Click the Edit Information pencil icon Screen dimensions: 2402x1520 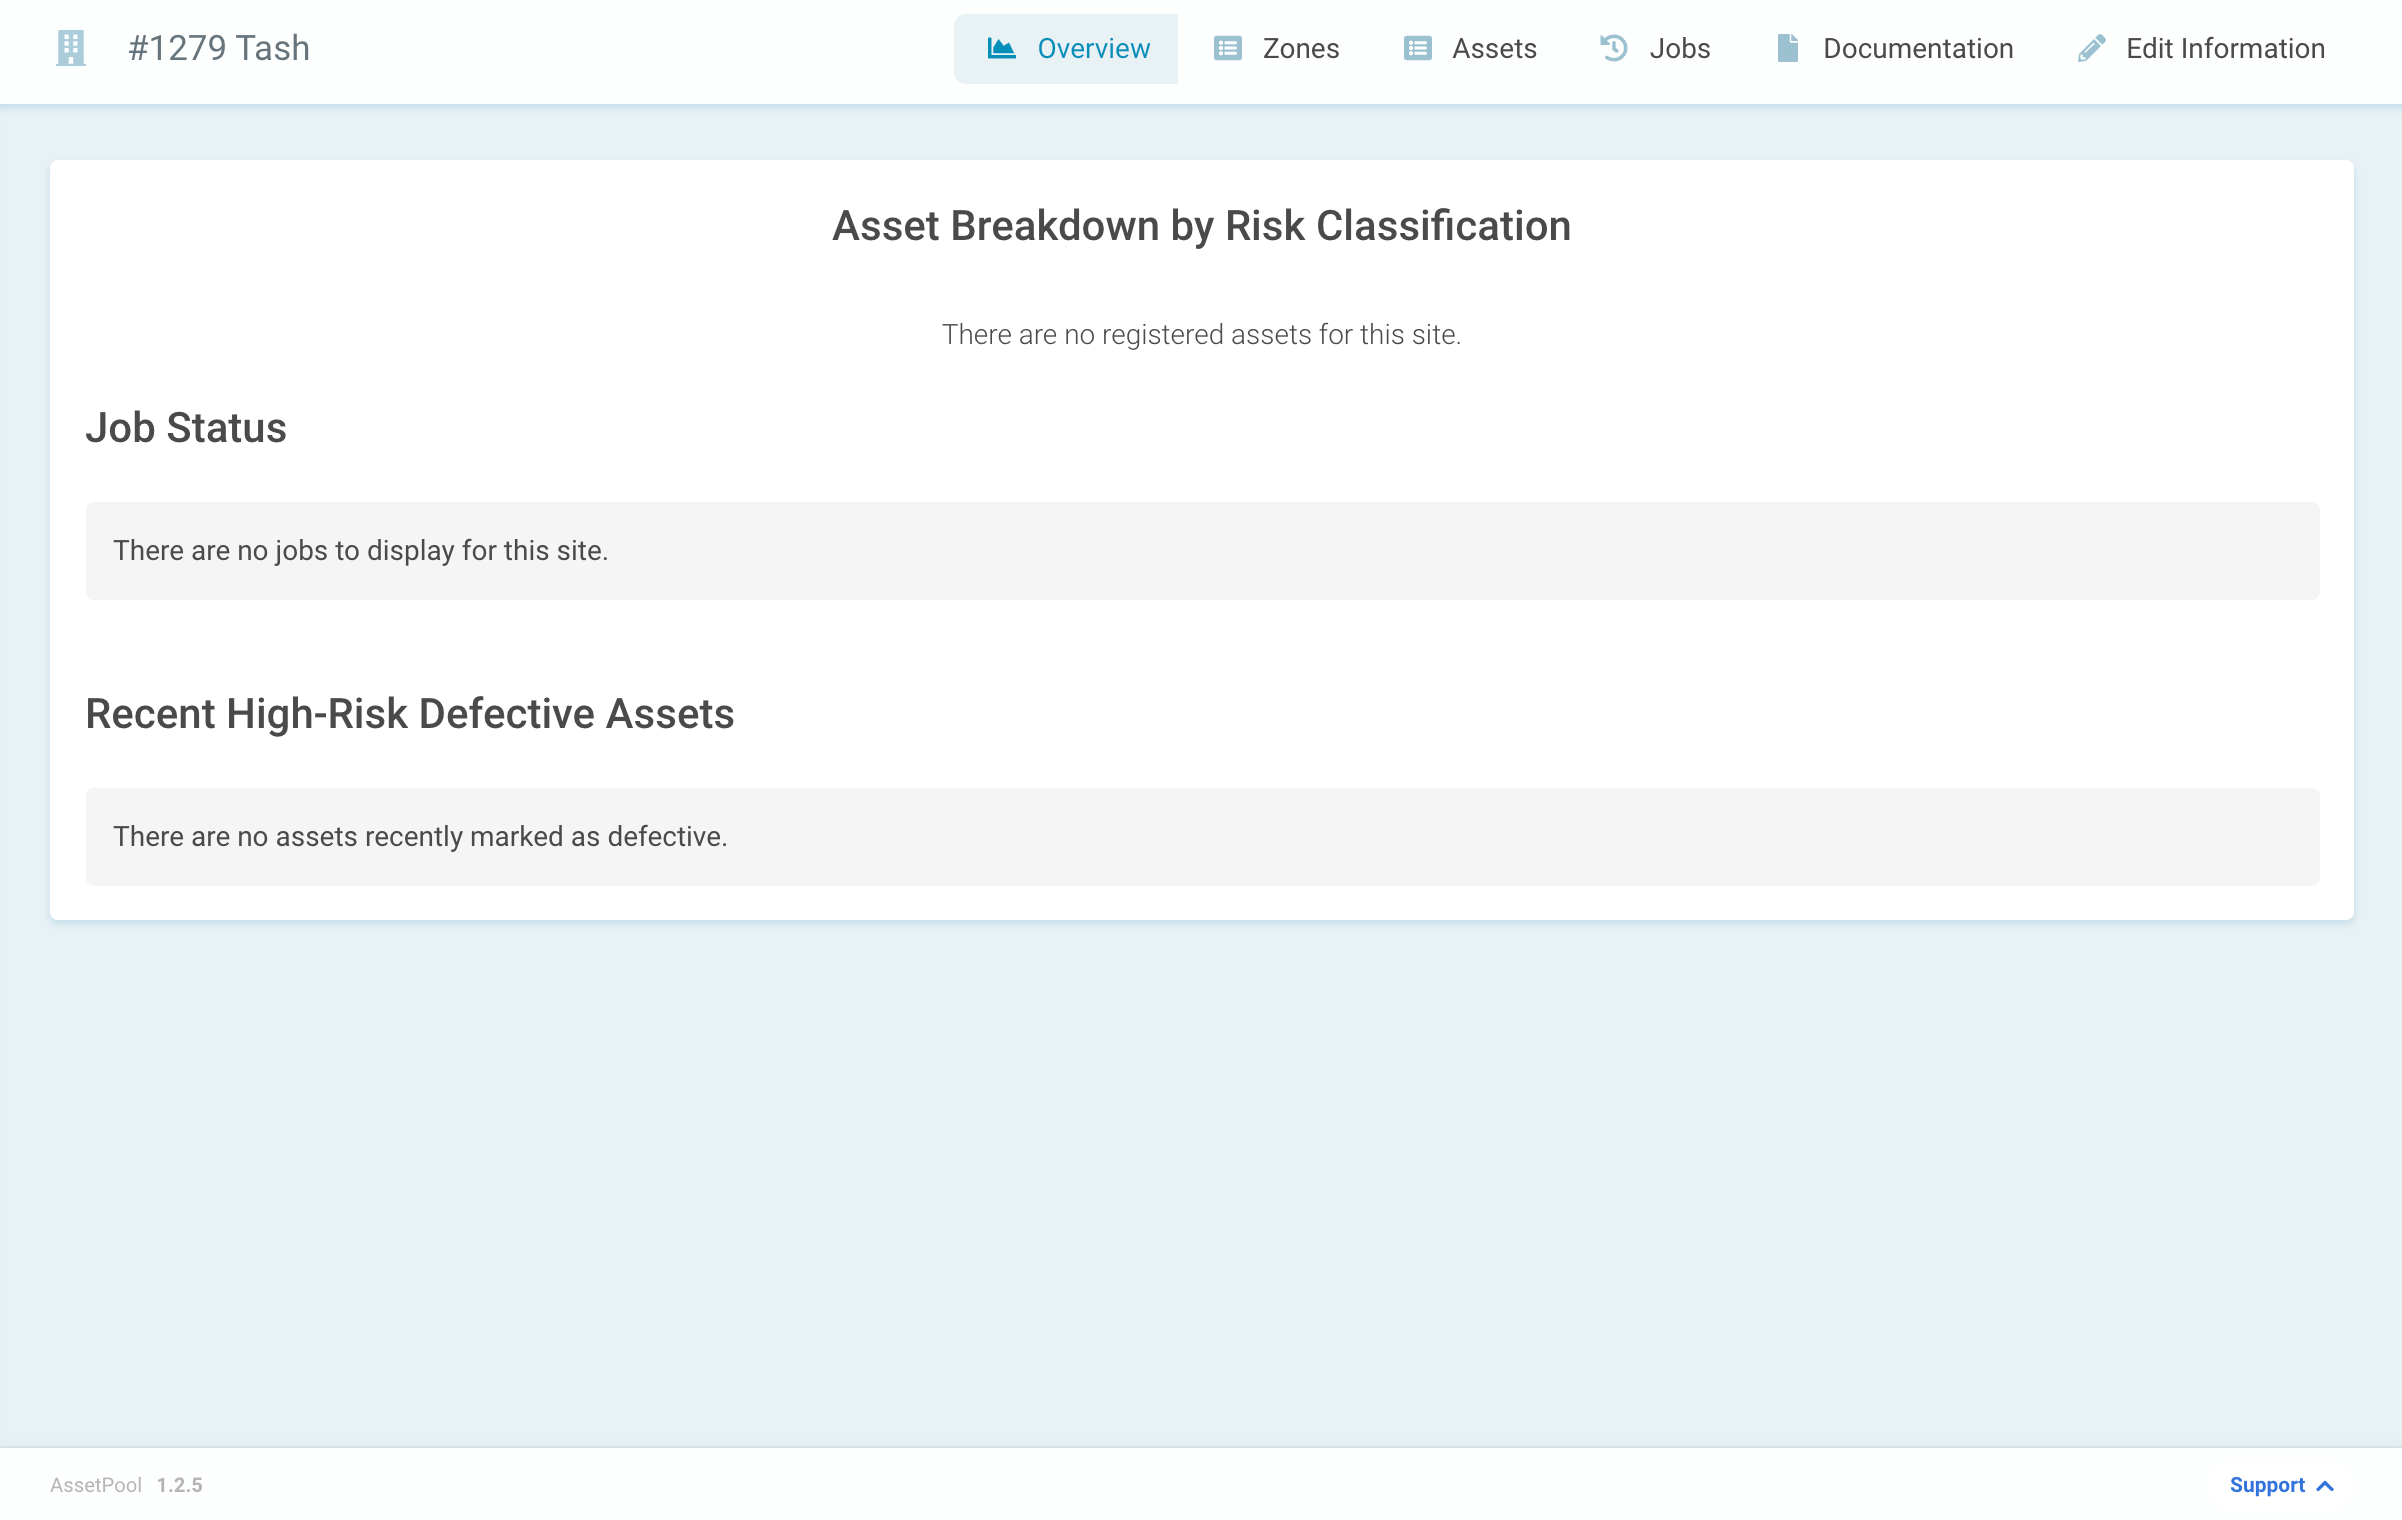(2091, 47)
